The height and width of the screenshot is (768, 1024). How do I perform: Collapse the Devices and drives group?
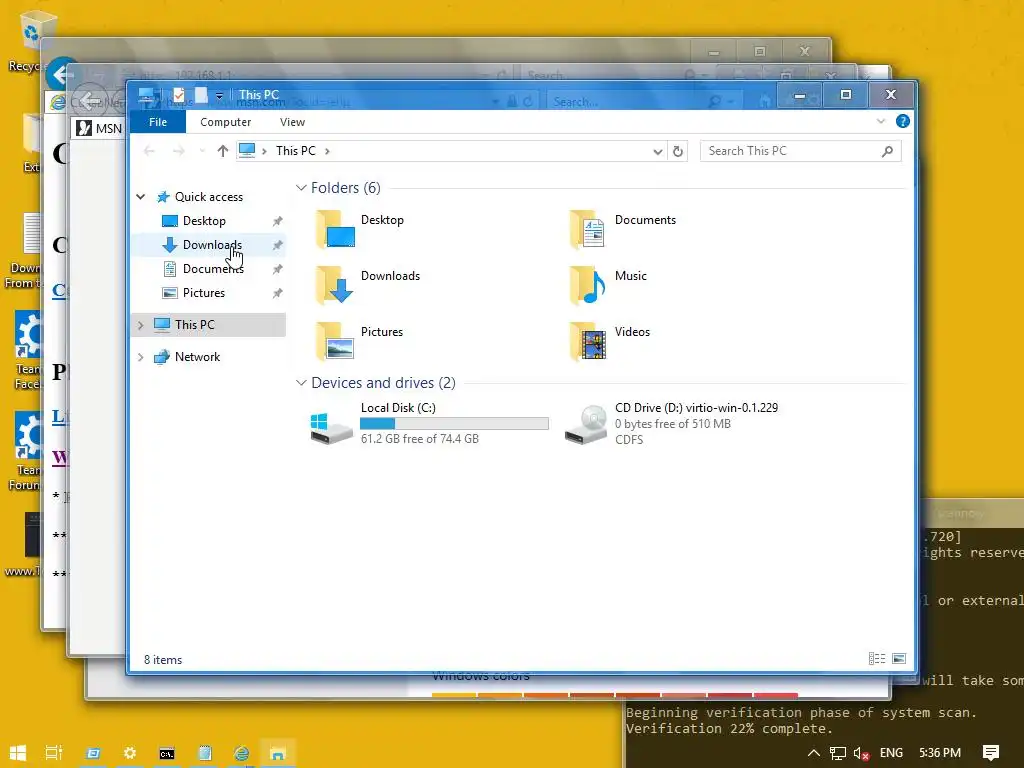click(301, 383)
